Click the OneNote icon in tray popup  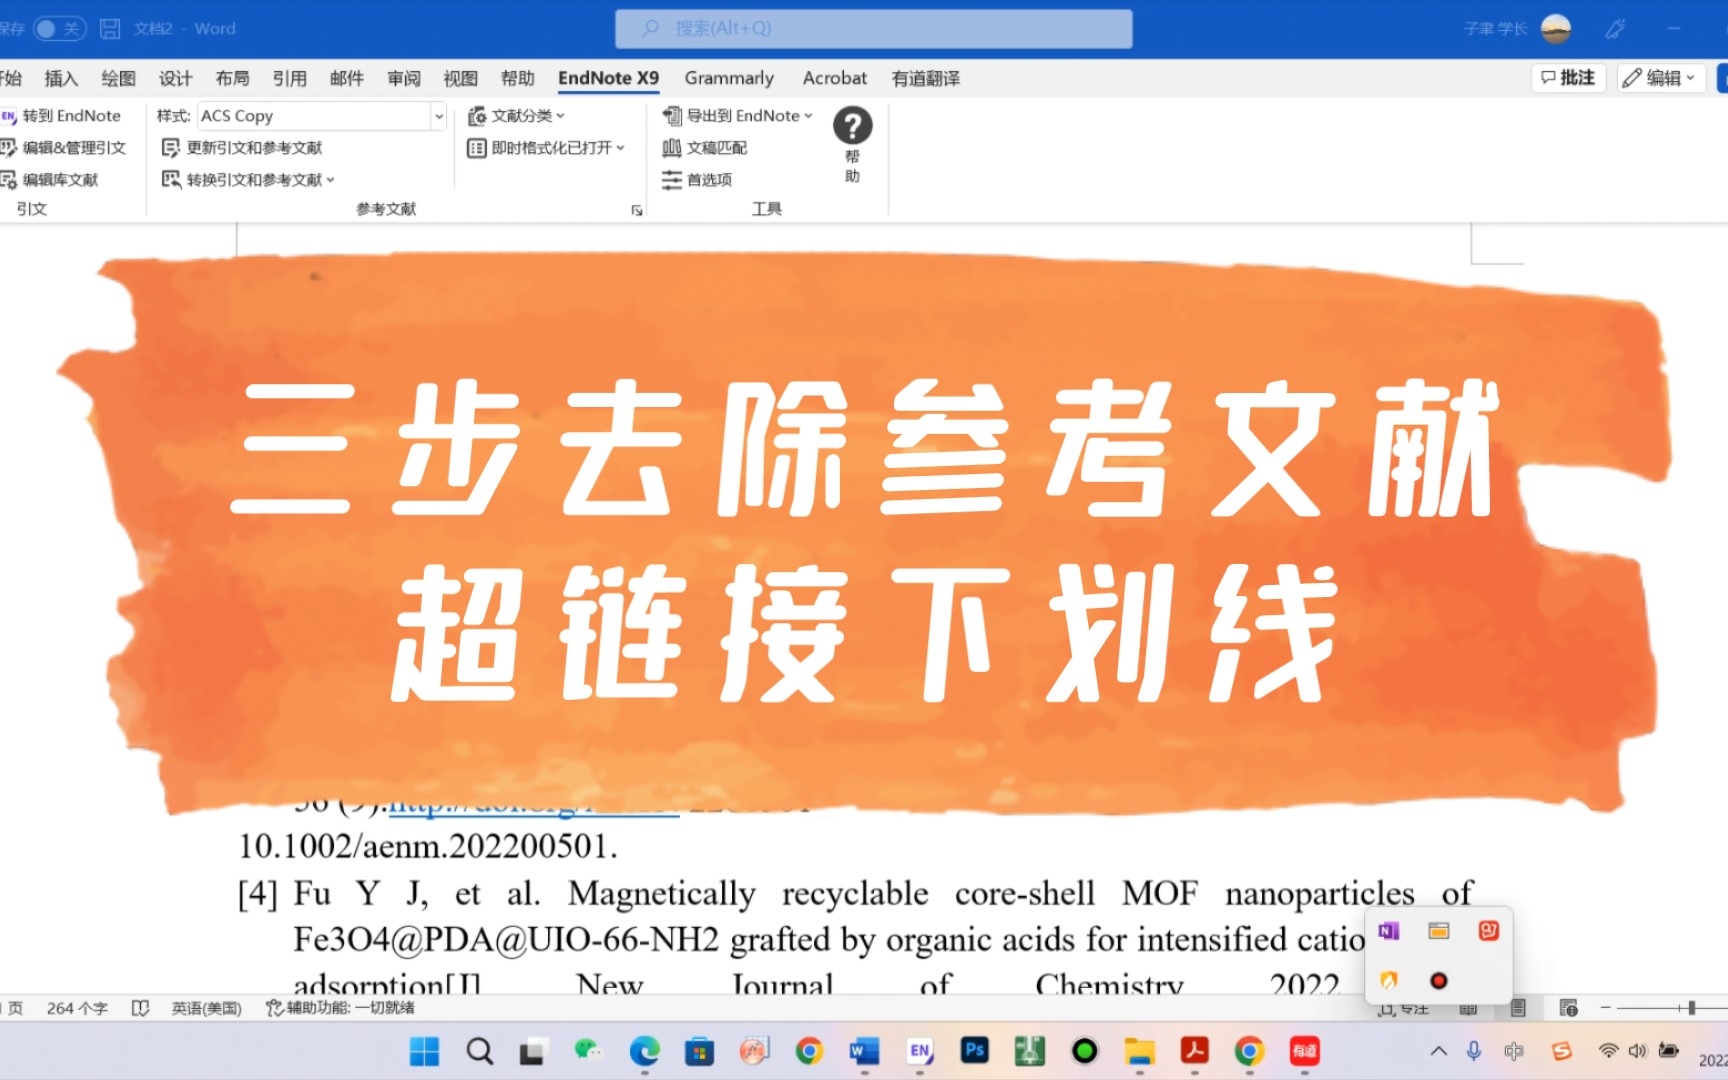1389,931
